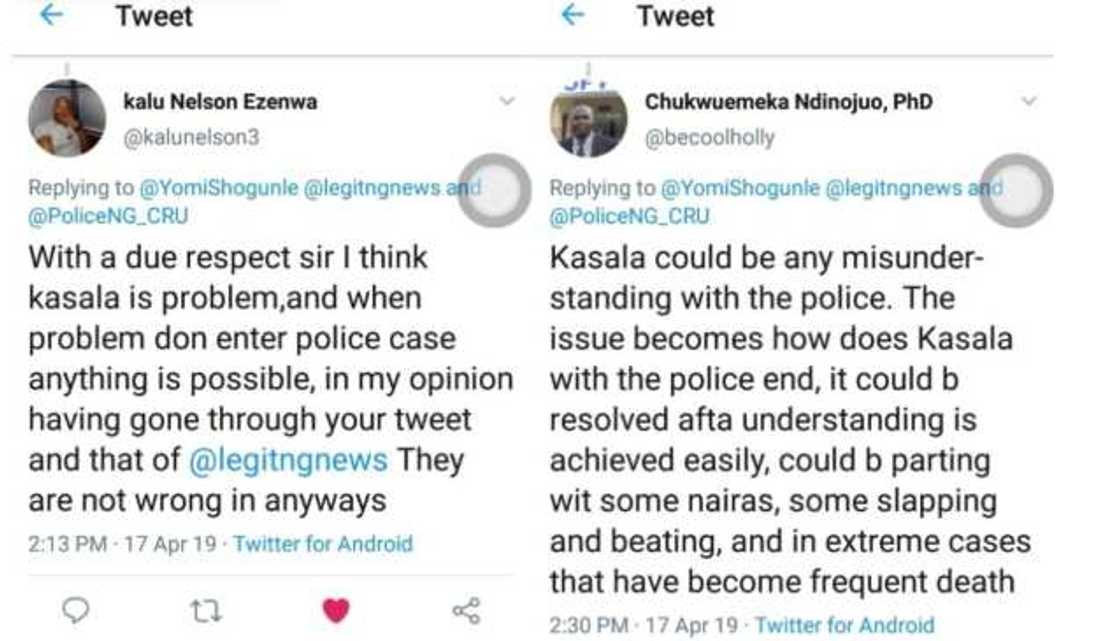Expand options chevron on Chukwuemeka's tweet
The image size is (1120, 641).
[x=1029, y=101]
